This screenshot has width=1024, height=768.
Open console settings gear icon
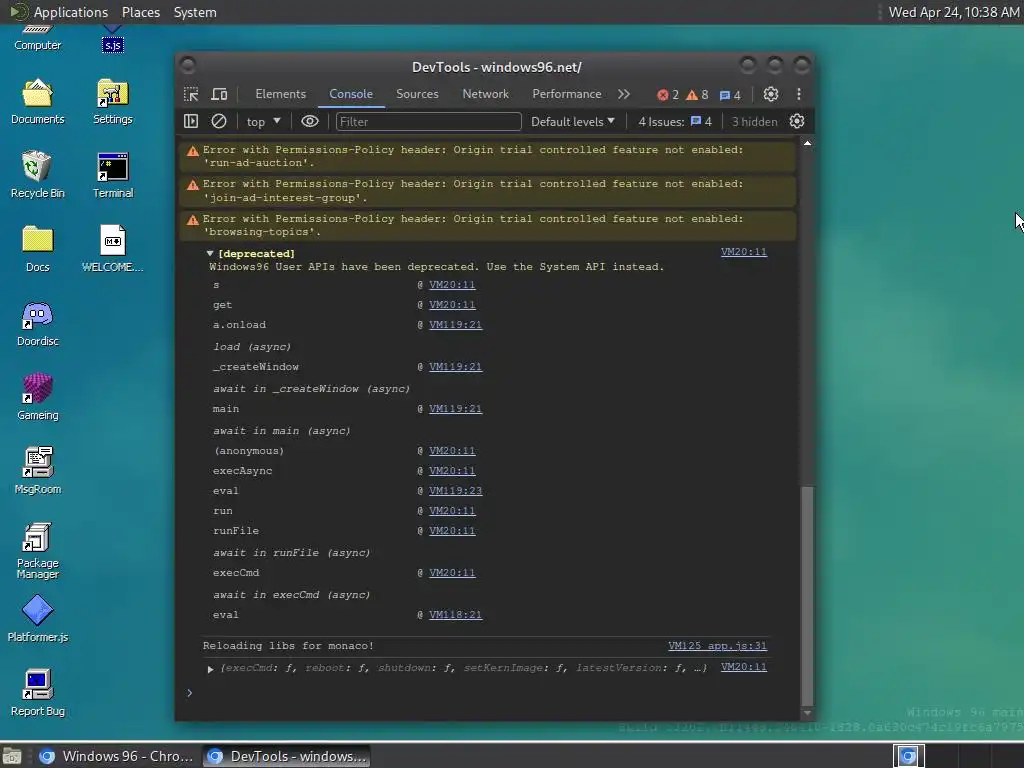pos(797,121)
